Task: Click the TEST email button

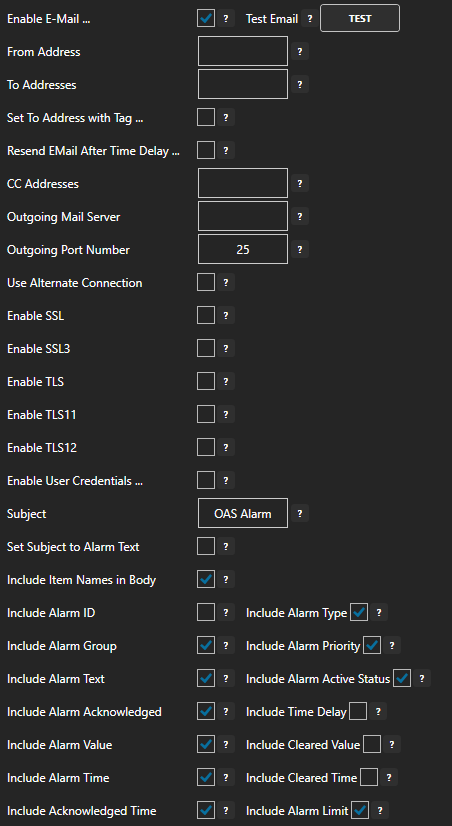Action: [360, 18]
